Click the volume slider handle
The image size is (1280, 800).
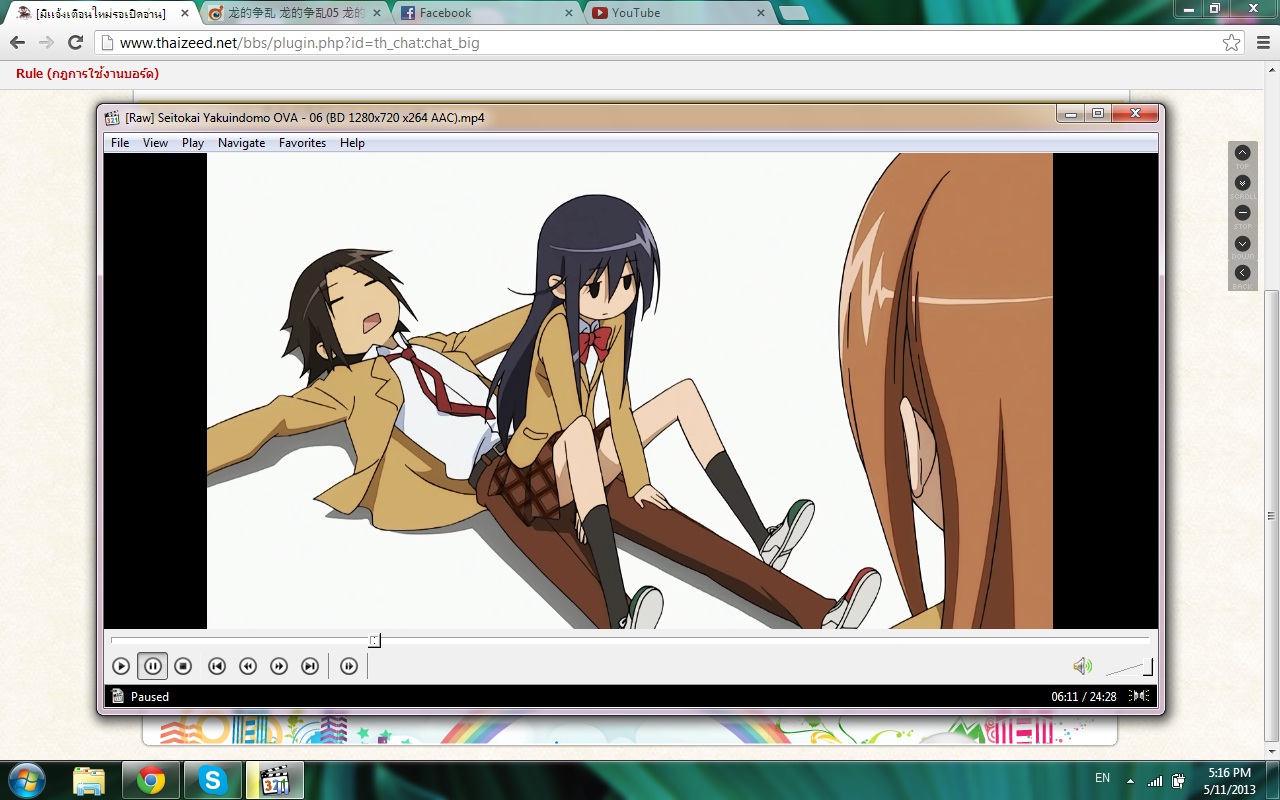pos(1148,667)
